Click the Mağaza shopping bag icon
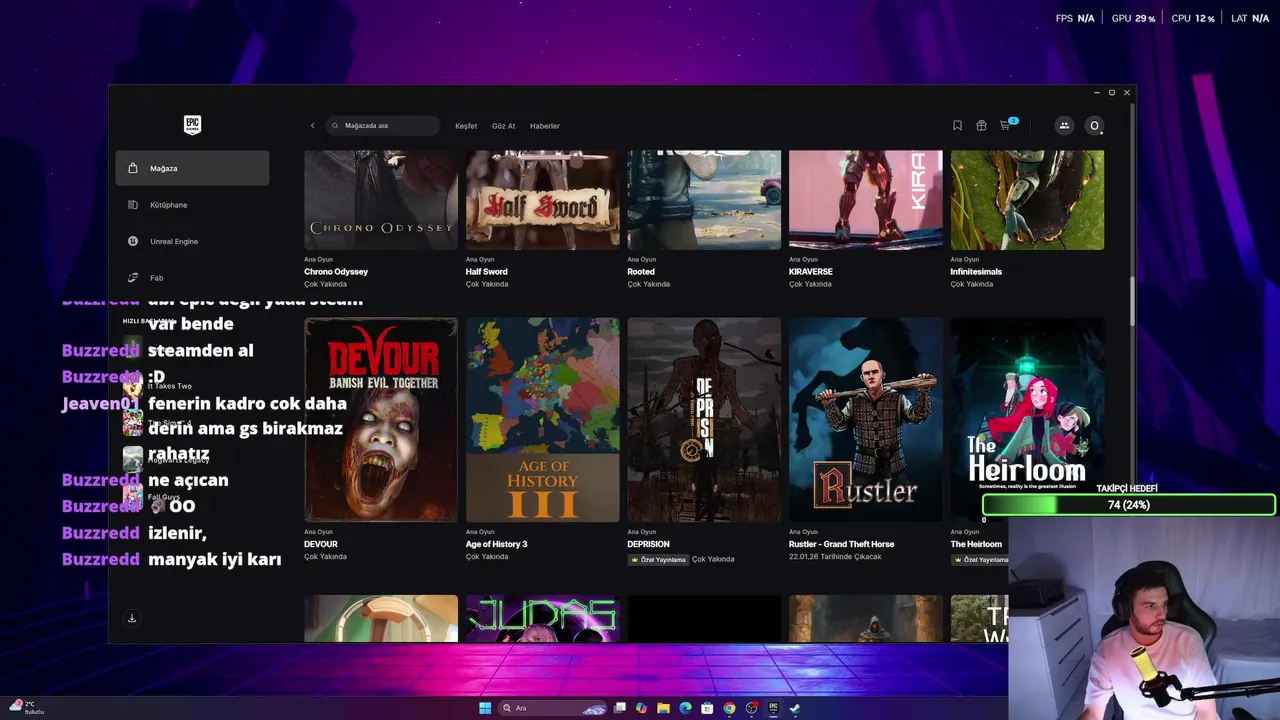Viewport: 1280px width, 720px height. (133, 168)
